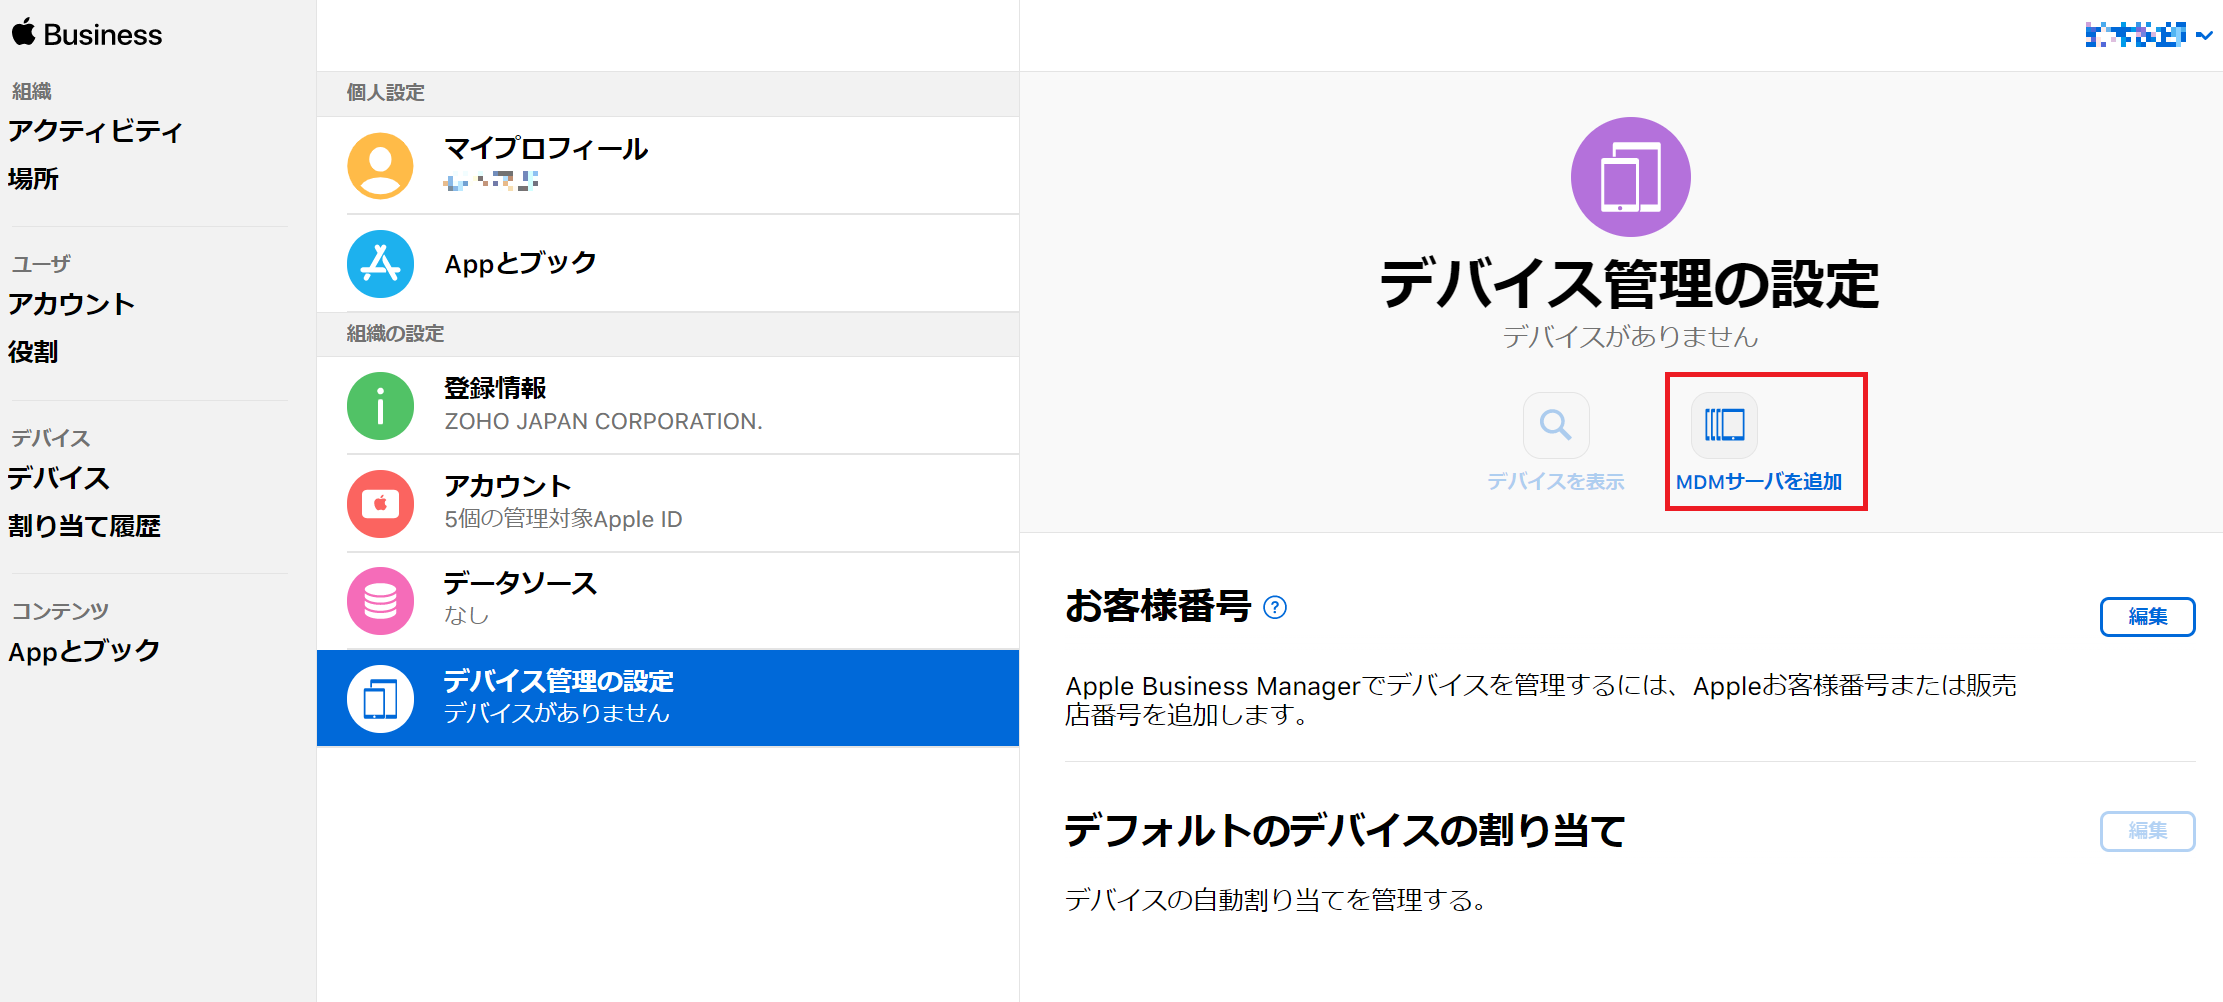Click the blue Appとブック App Store icon
The height and width of the screenshot is (1002, 2223).
(380, 263)
